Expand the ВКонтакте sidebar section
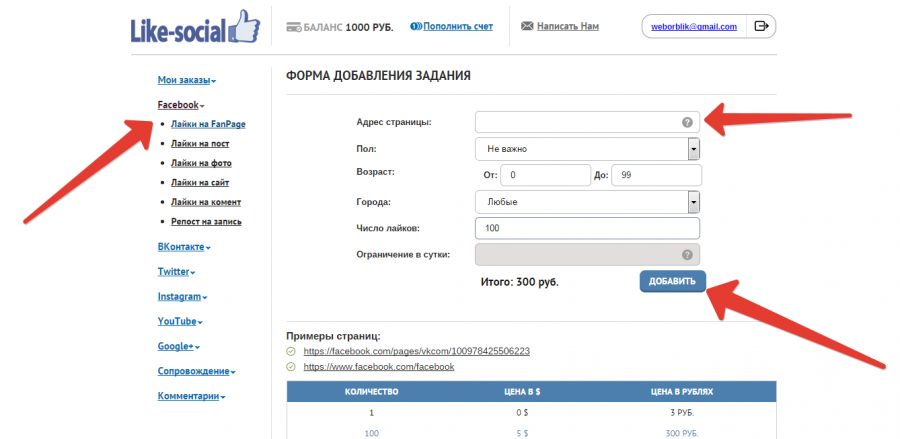 (184, 247)
